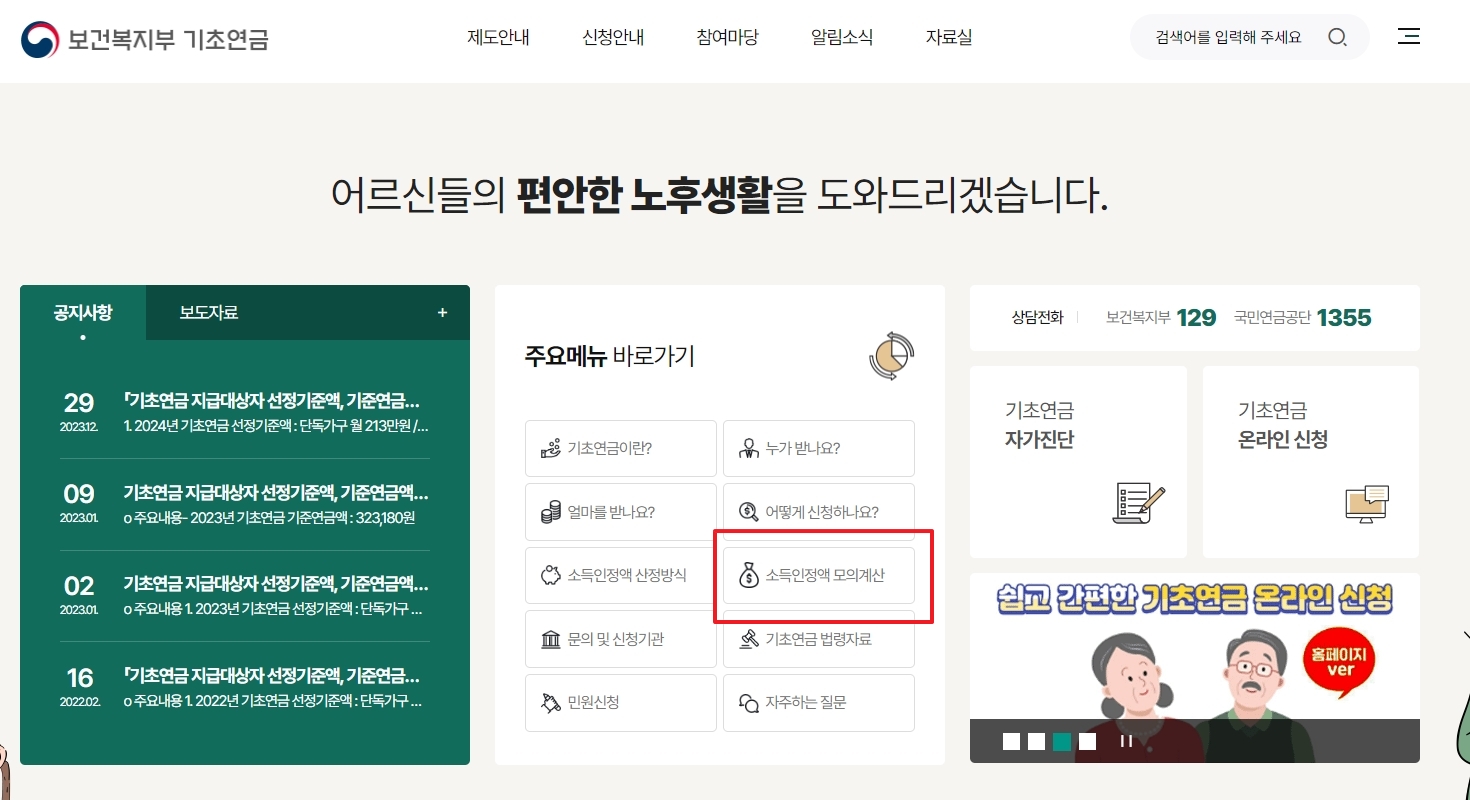Image resolution: width=1470 pixels, height=800 pixels.
Task: Switch to the 보도자료 tab
Action: (x=209, y=313)
